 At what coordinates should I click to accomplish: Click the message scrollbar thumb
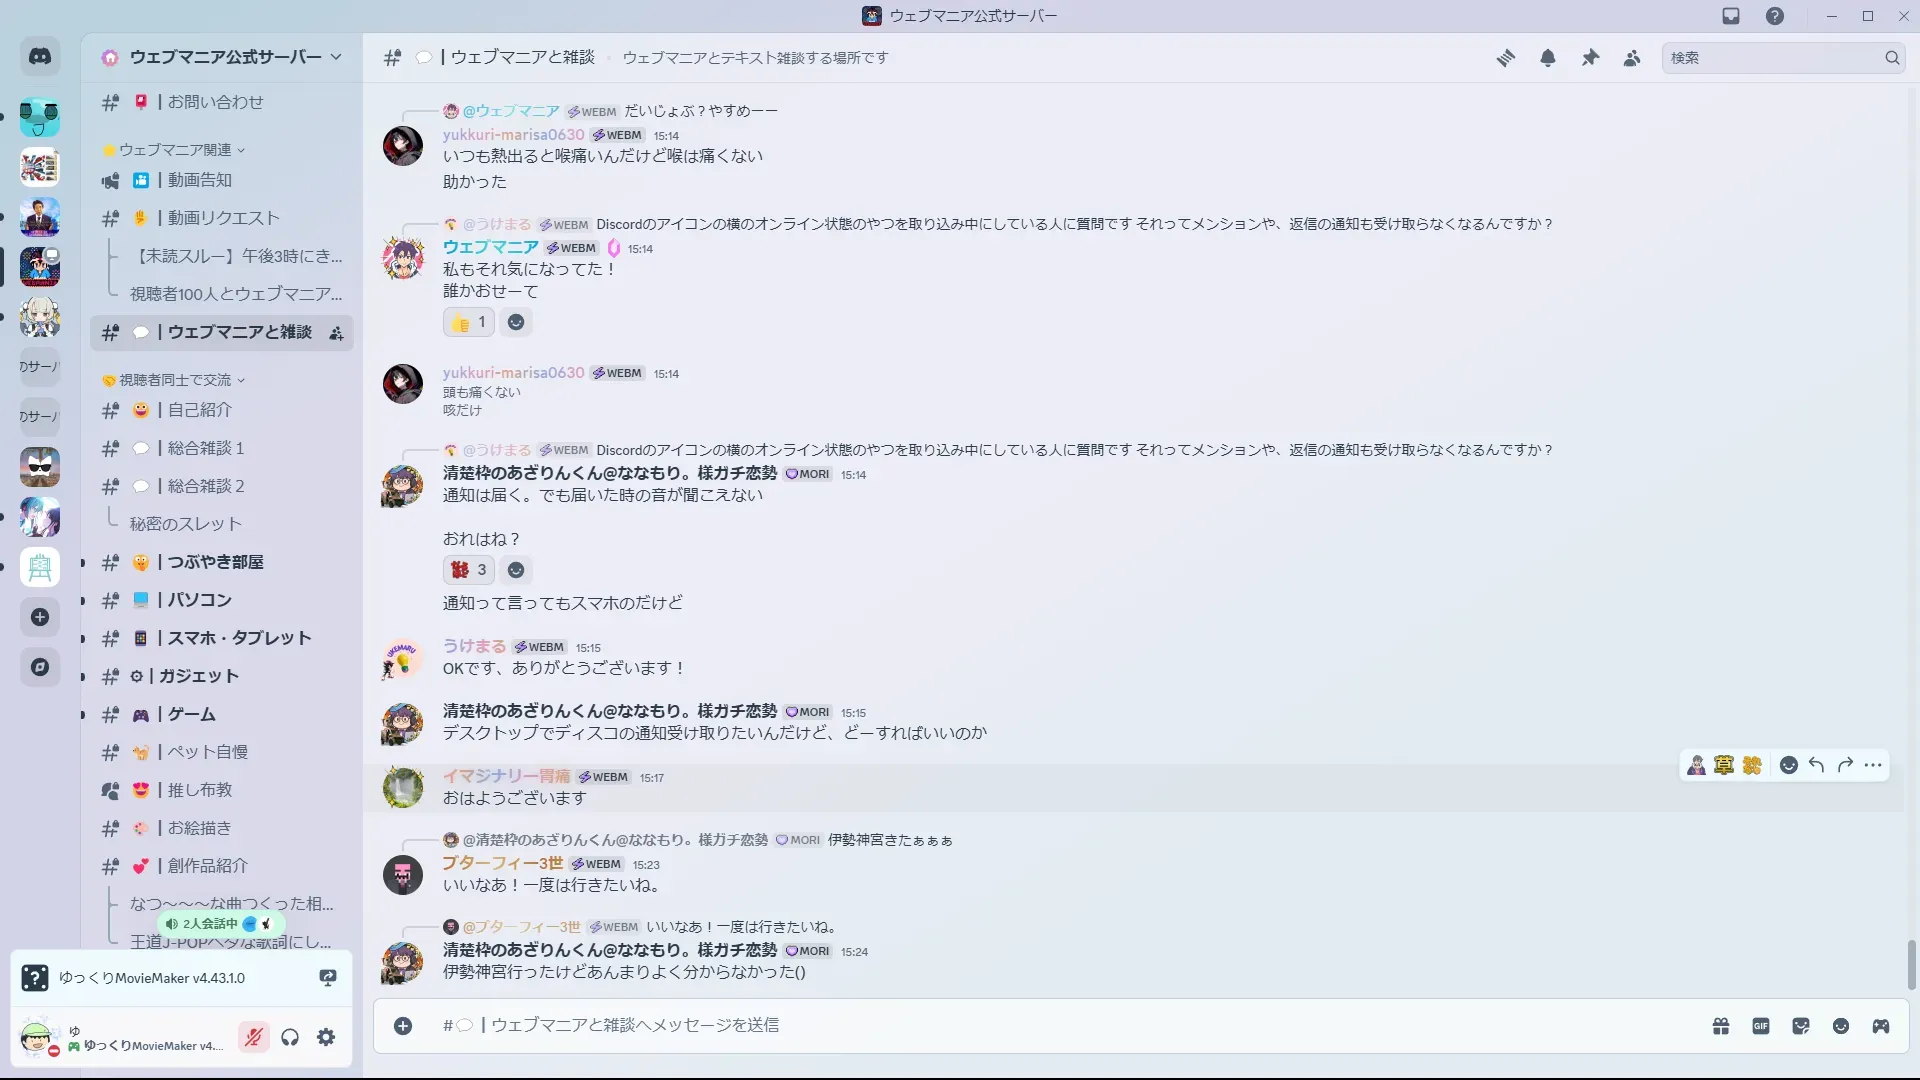[1912, 963]
